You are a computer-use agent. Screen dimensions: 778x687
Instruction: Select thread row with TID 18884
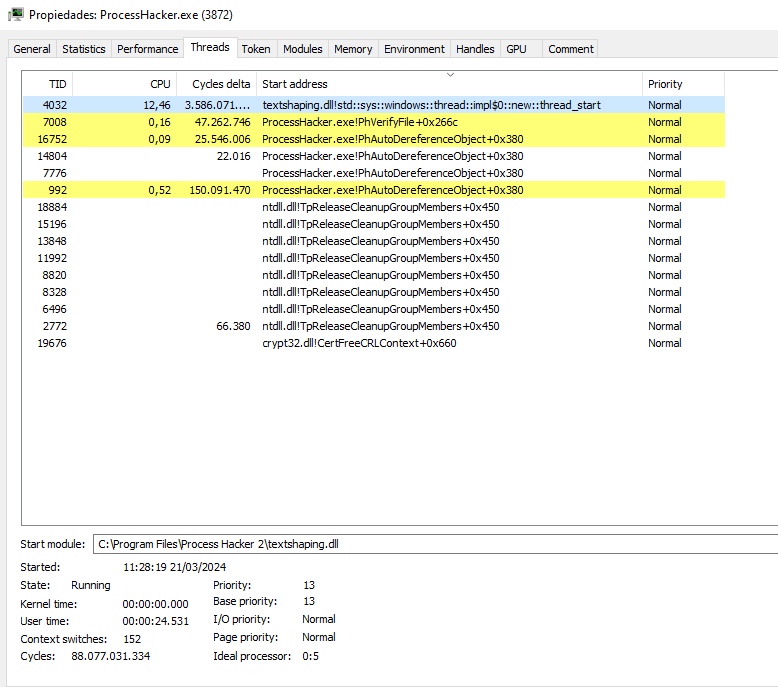pyautogui.click(x=374, y=207)
